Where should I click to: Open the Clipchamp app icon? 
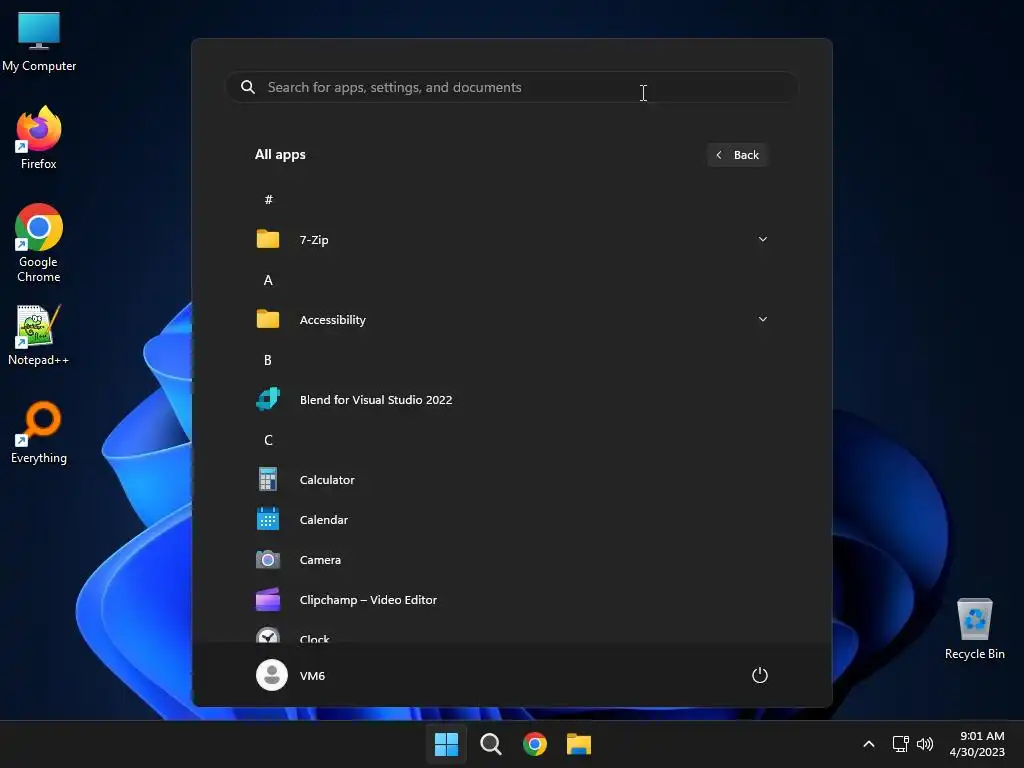[x=268, y=600]
